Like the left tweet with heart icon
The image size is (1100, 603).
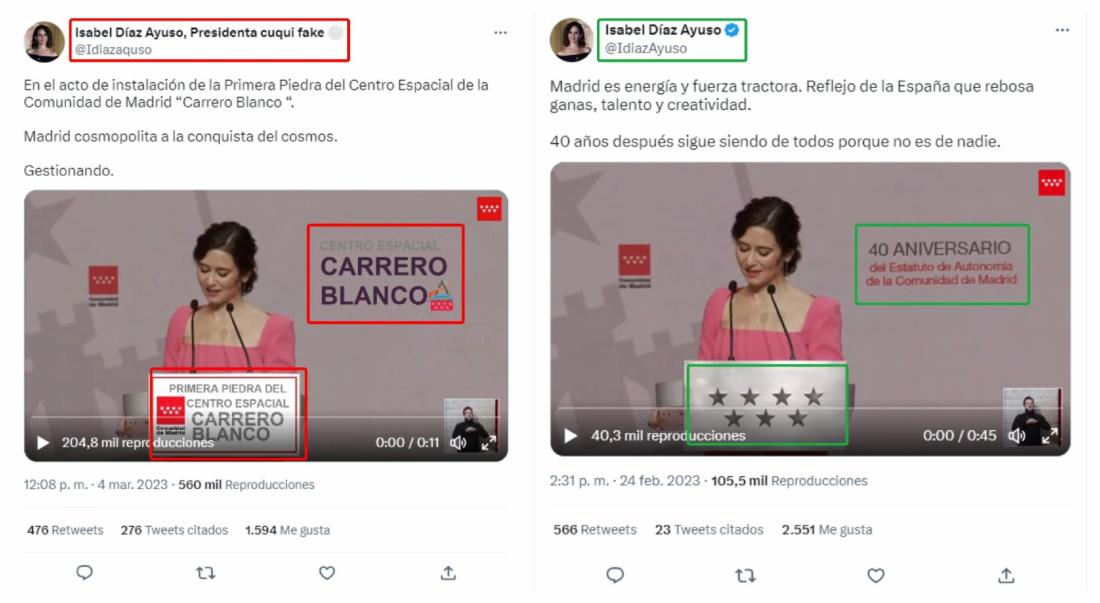pos(327,573)
